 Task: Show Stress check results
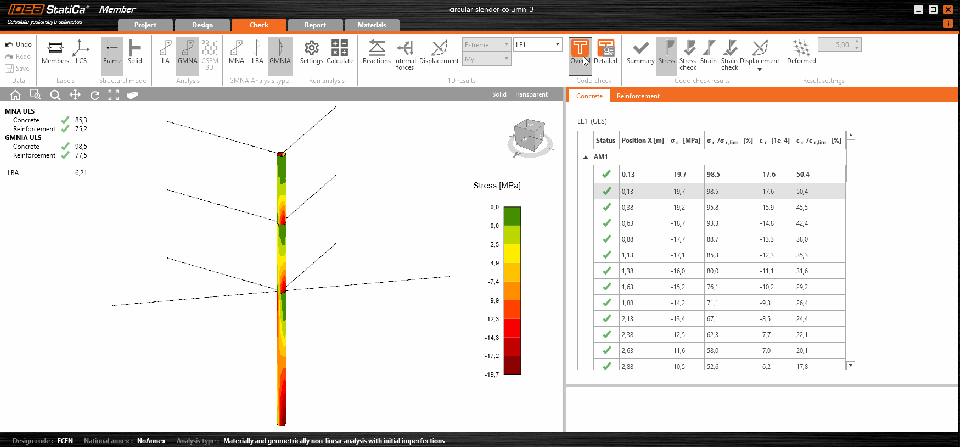[688, 54]
